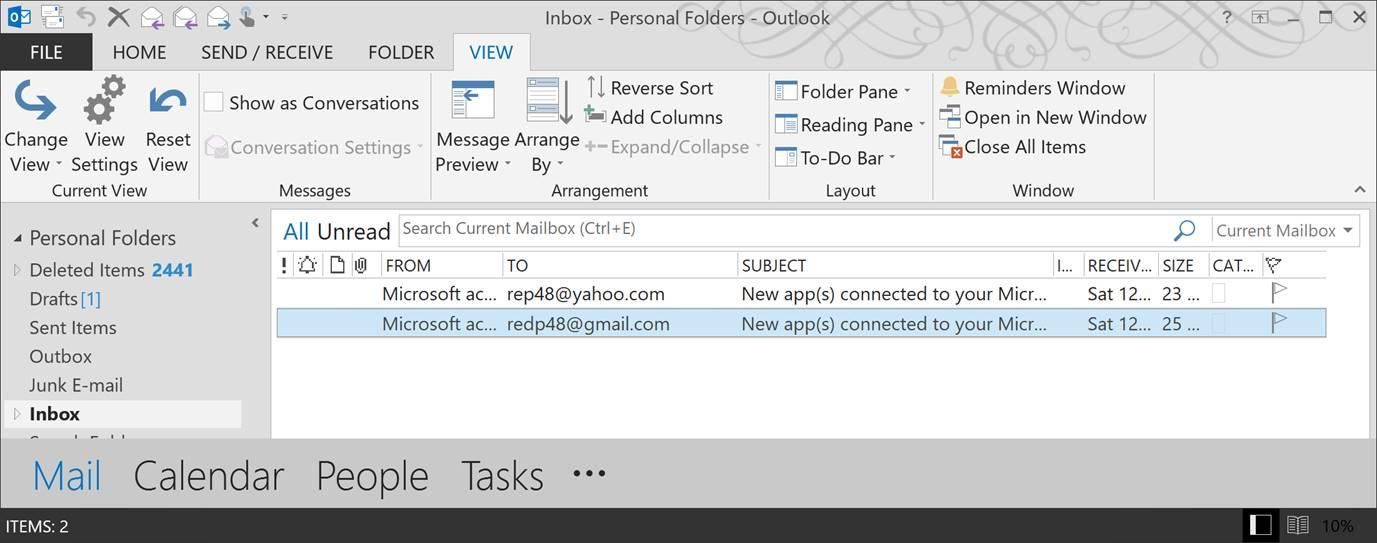The height and width of the screenshot is (543, 1377).
Task: Click the Outlook application icon in title bar
Action: point(18,16)
